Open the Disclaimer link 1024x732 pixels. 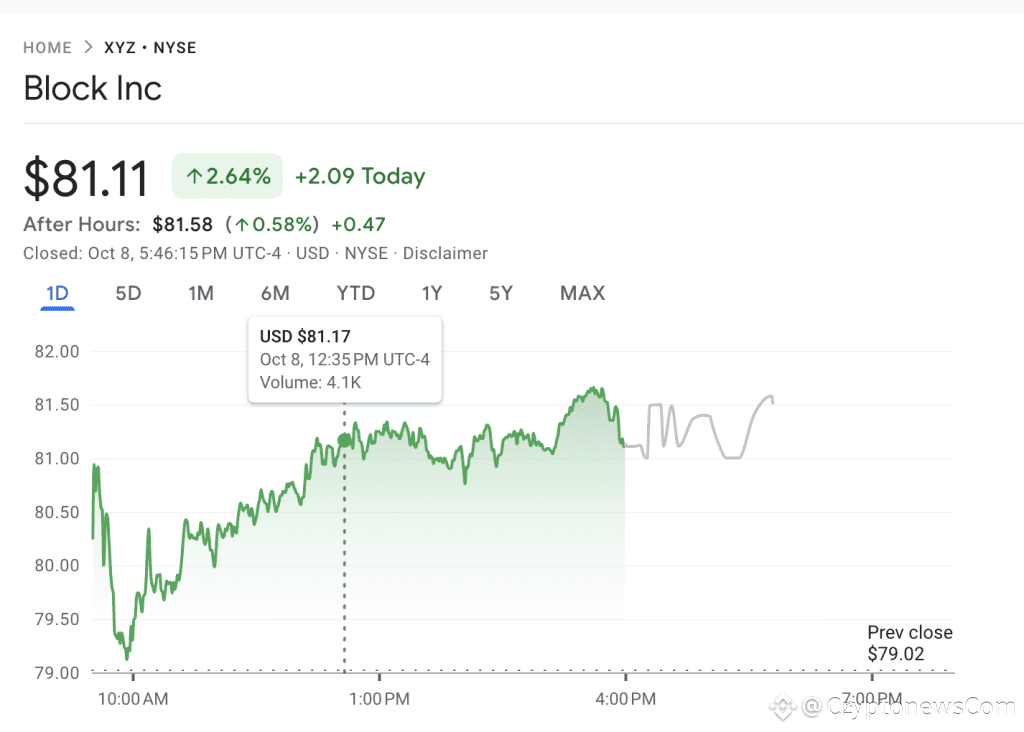click(445, 254)
